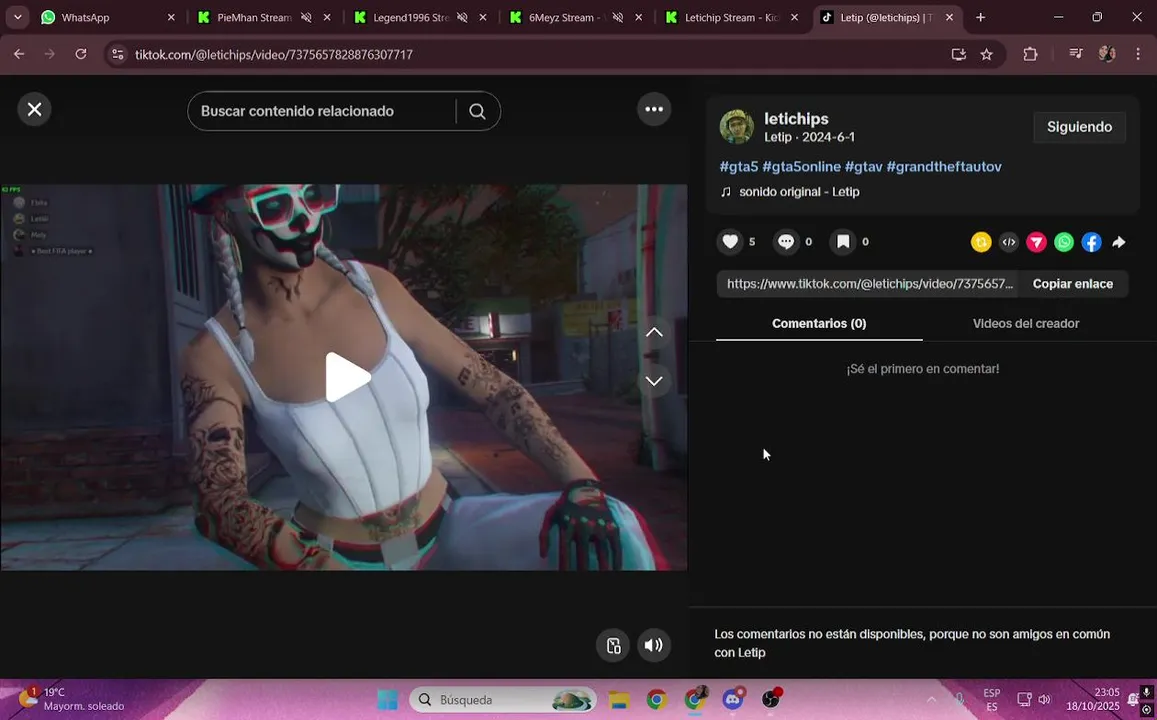Unmute the PieMhan Stream tab
1157x720 pixels.
coord(306,18)
